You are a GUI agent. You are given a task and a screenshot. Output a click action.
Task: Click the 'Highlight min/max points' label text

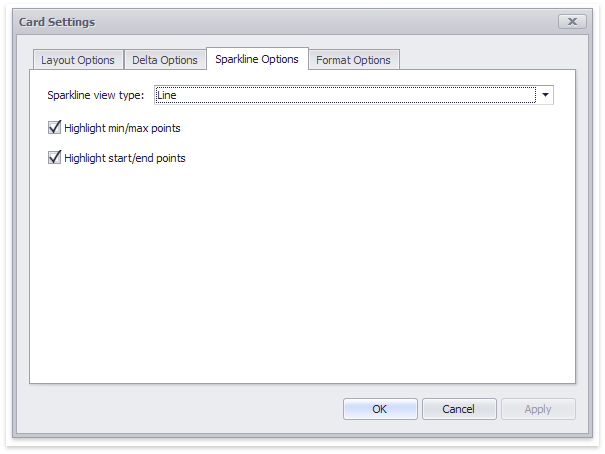pyautogui.click(x=122, y=128)
